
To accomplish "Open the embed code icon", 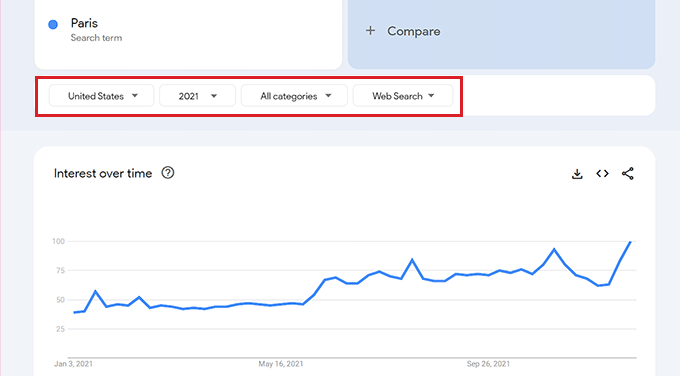I will tap(602, 173).
